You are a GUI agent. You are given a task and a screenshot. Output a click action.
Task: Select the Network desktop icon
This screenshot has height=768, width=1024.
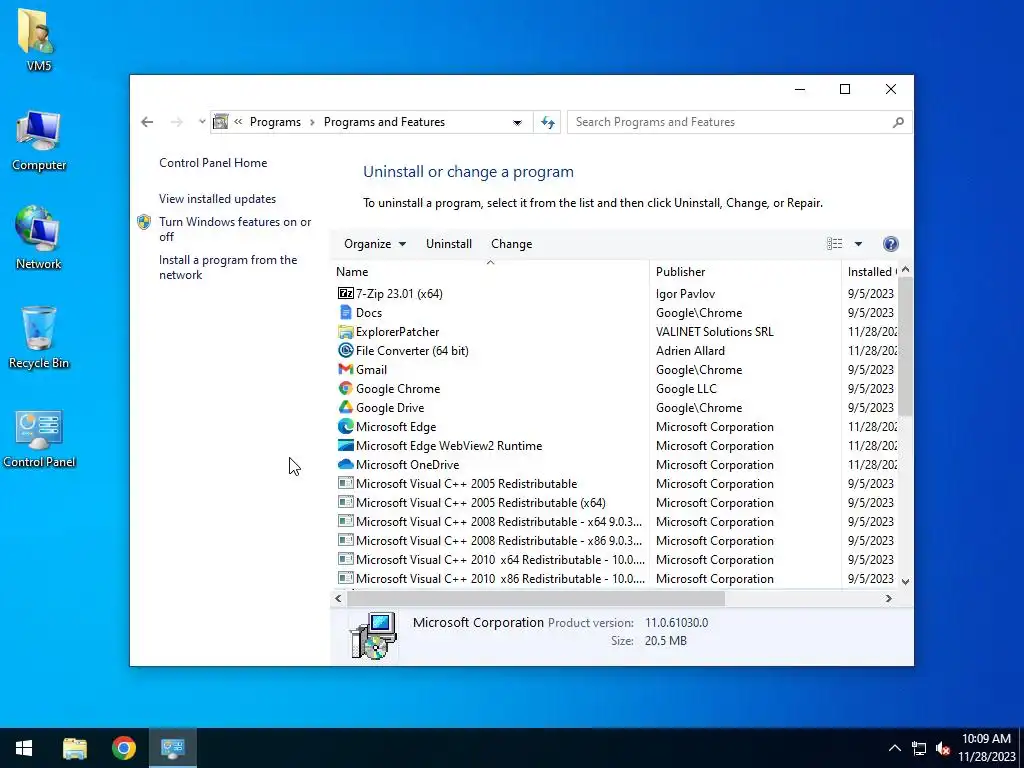39,238
